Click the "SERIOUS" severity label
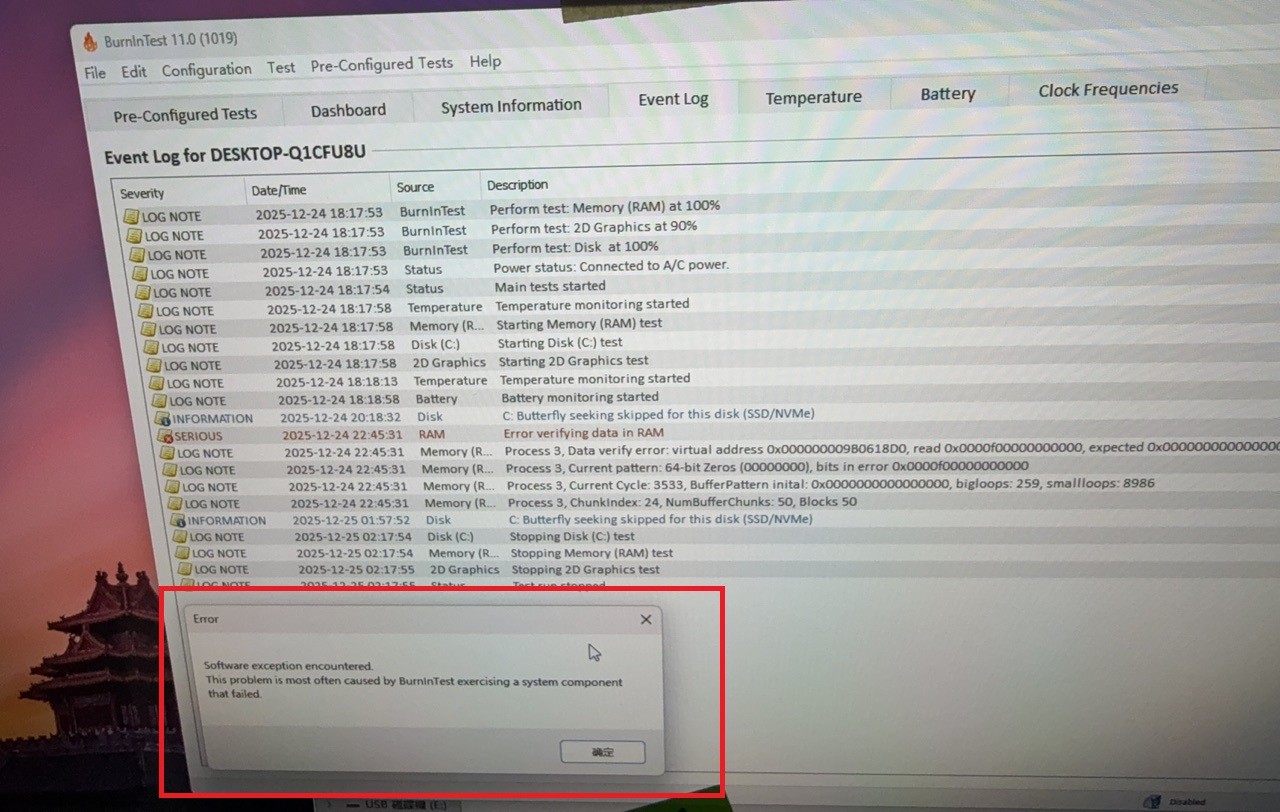This screenshot has height=812, width=1280. pos(199,436)
